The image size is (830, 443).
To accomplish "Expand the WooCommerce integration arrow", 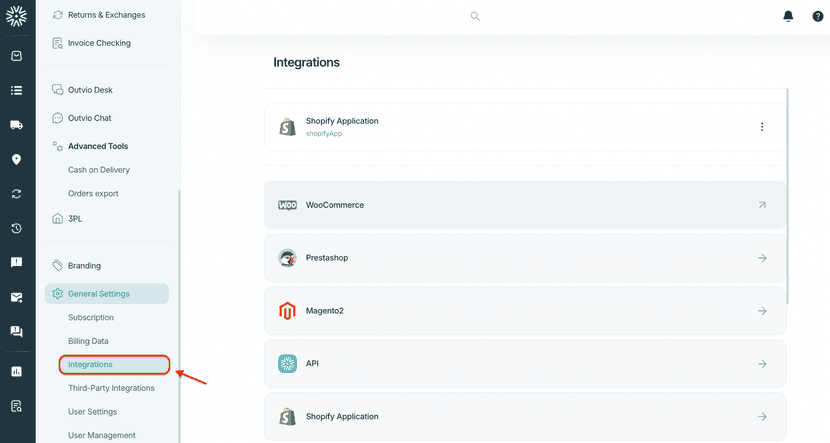I will pos(762,205).
